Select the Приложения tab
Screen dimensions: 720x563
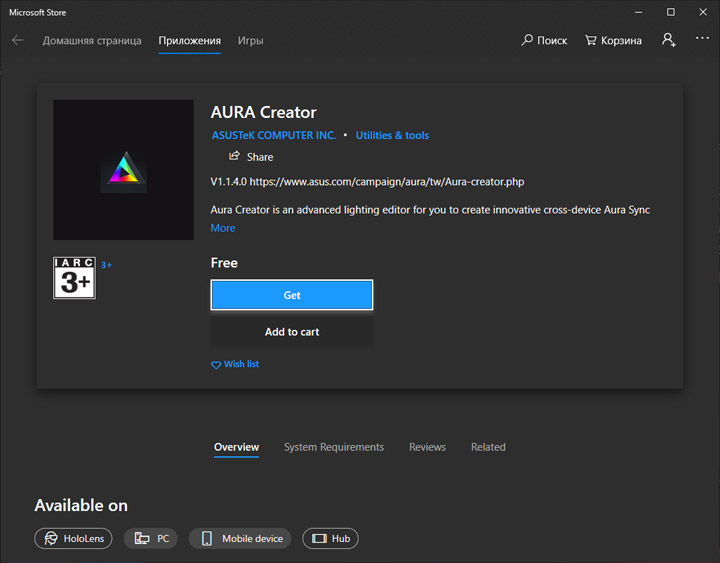coord(190,40)
